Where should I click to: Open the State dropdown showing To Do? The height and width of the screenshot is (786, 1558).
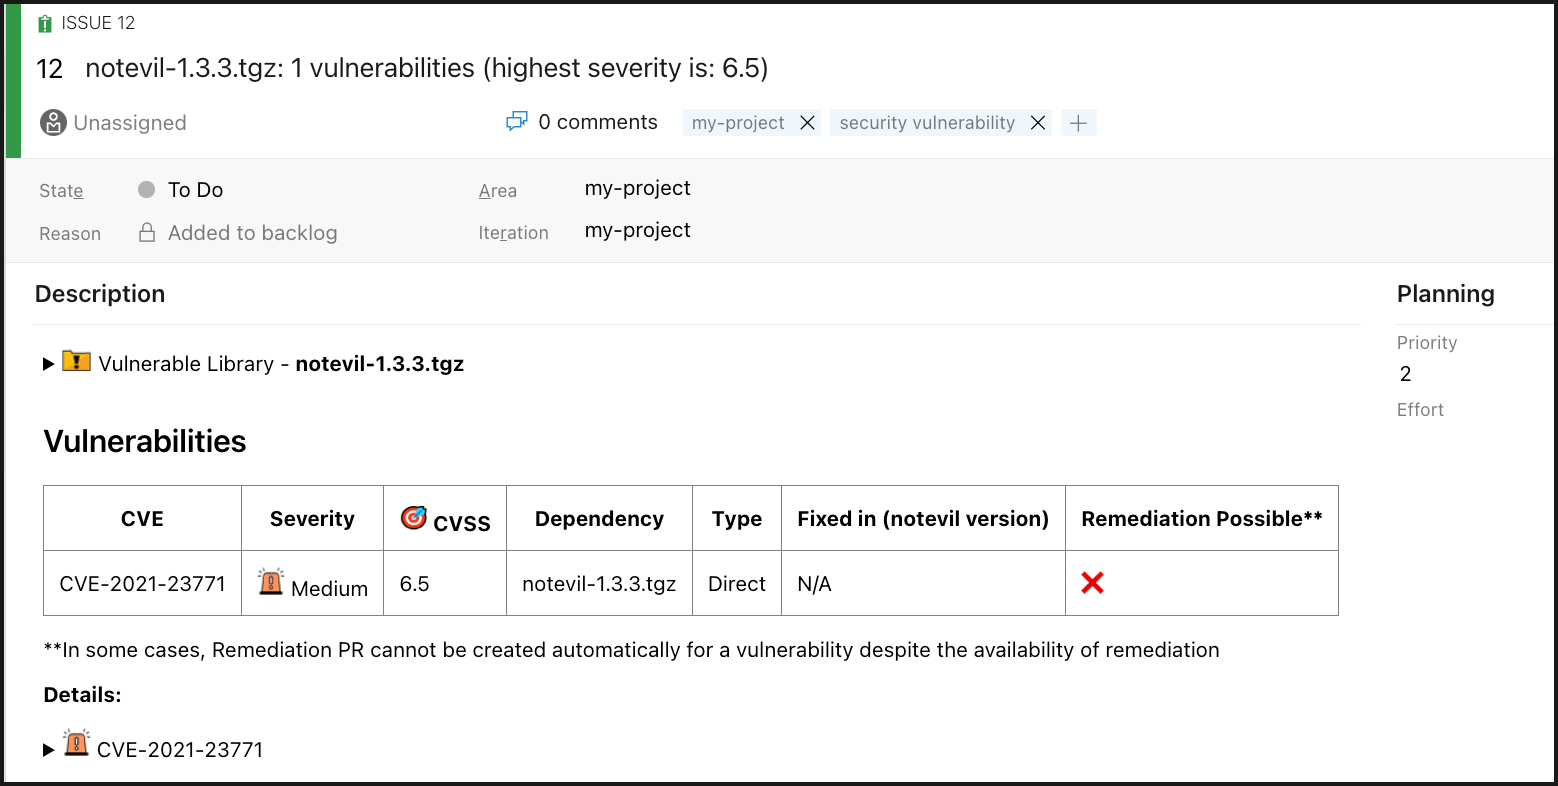click(195, 190)
